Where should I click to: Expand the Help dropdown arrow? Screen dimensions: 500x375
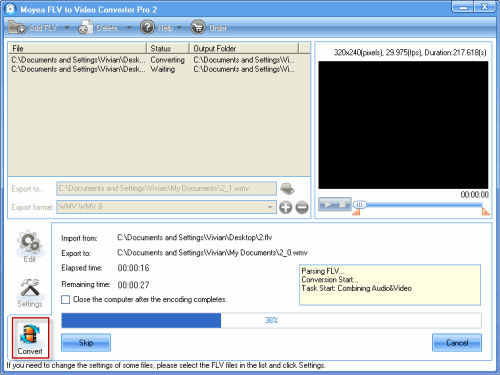pos(179,28)
